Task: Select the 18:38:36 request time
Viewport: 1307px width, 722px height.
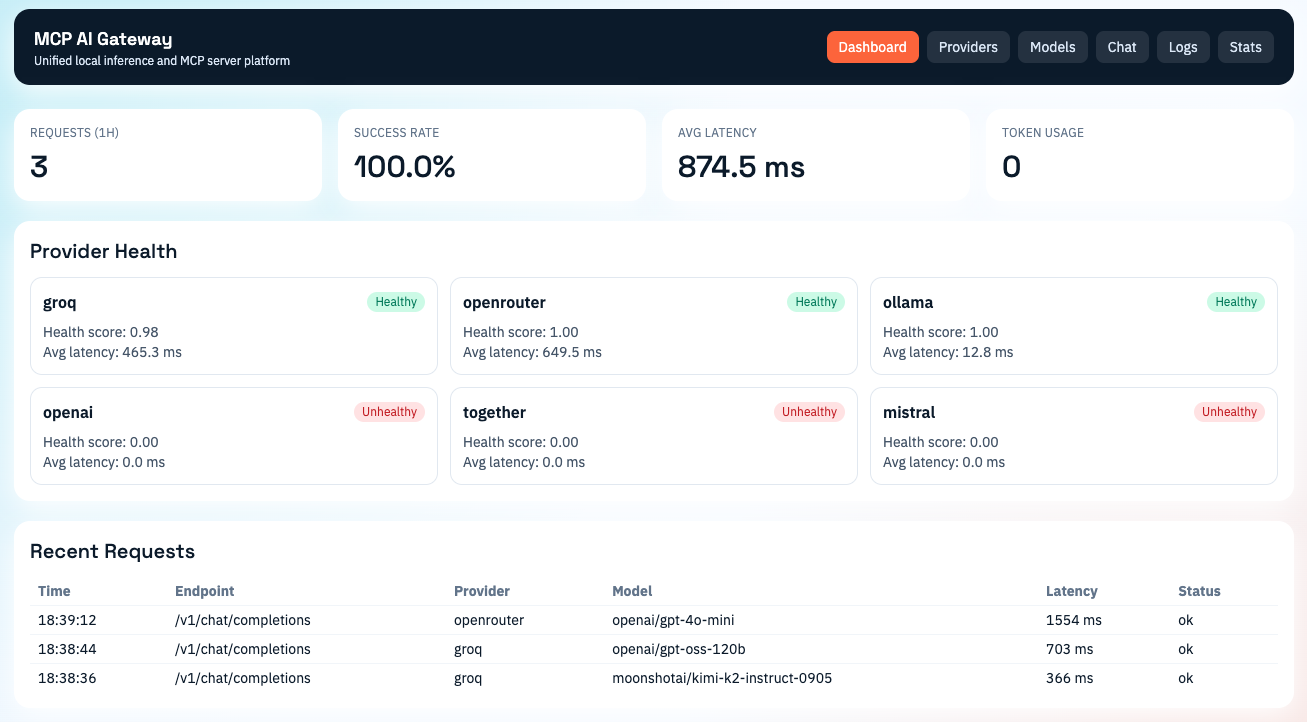Action: point(67,678)
